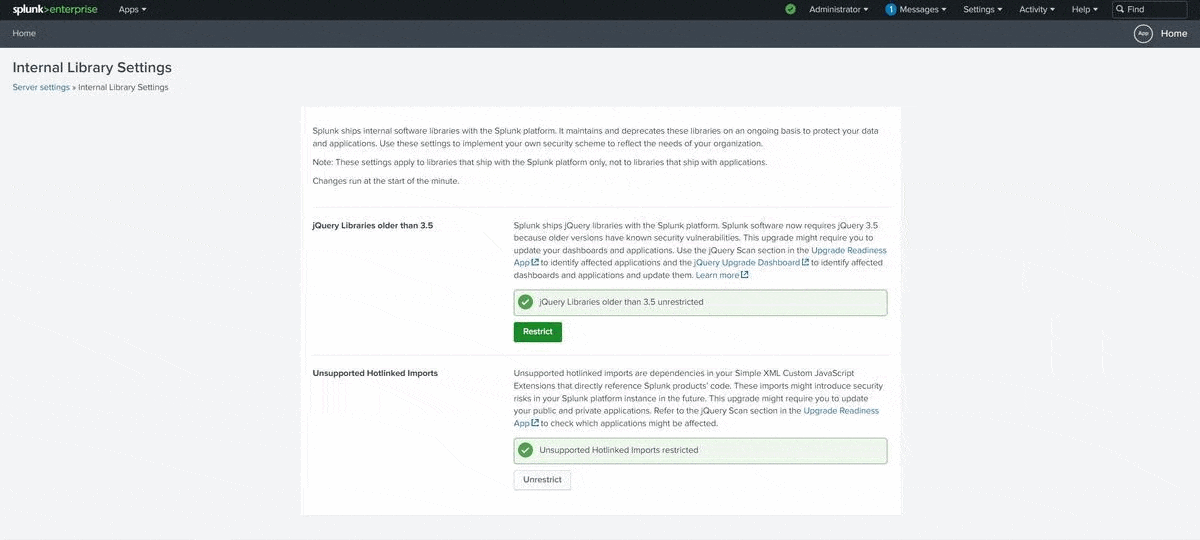Viewport: 1200px width, 540px height.
Task: Click the jQuery unrestricted green checkmark icon
Action: (x=525, y=302)
